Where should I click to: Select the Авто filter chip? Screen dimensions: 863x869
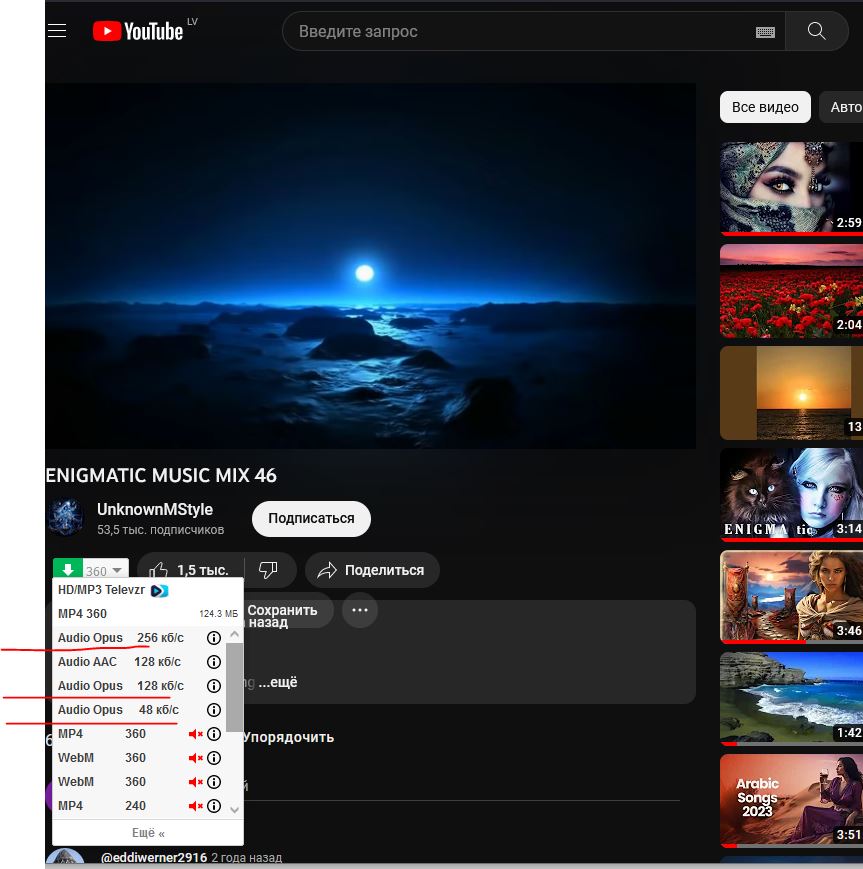842,107
